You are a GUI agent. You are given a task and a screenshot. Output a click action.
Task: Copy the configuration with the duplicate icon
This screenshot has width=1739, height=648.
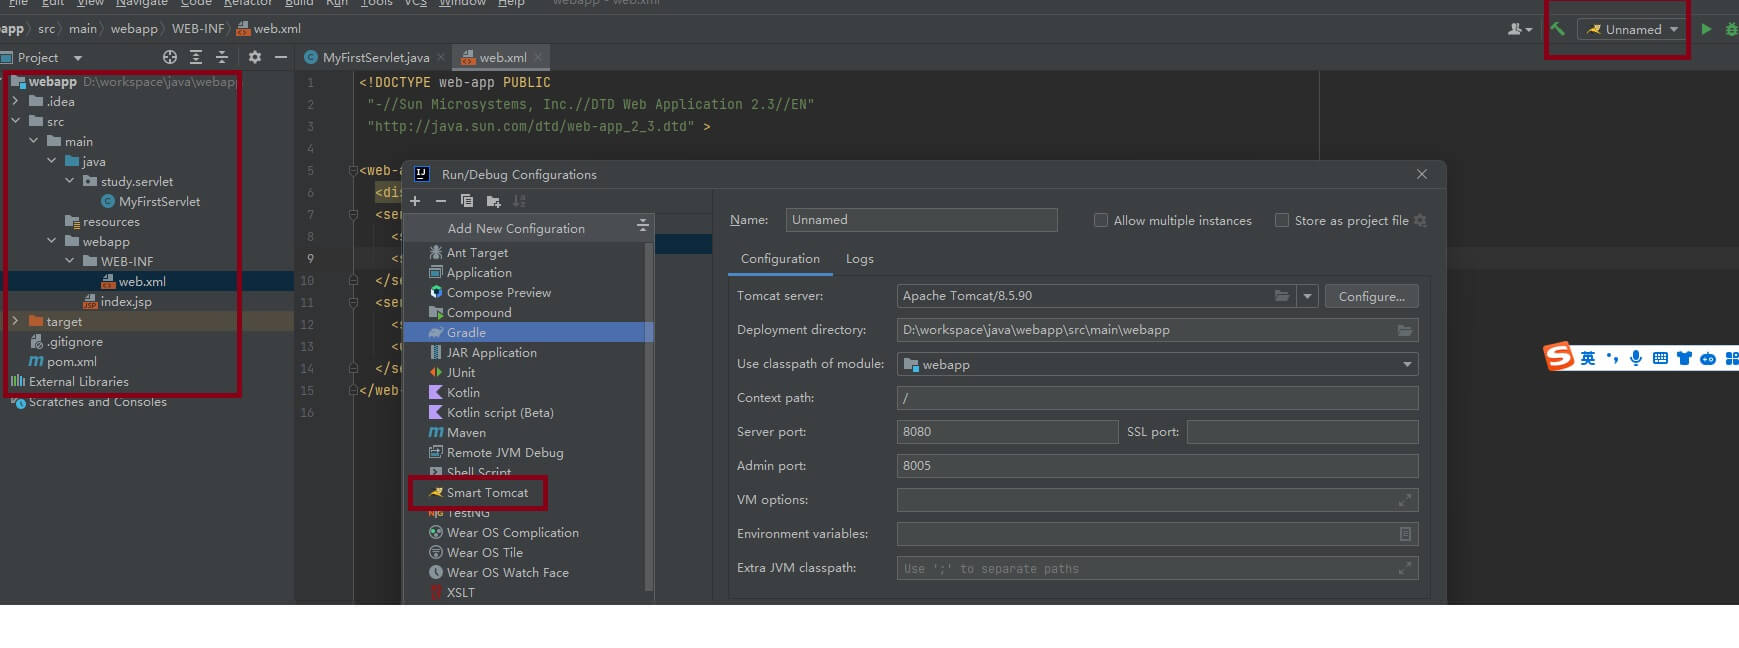click(x=466, y=201)
